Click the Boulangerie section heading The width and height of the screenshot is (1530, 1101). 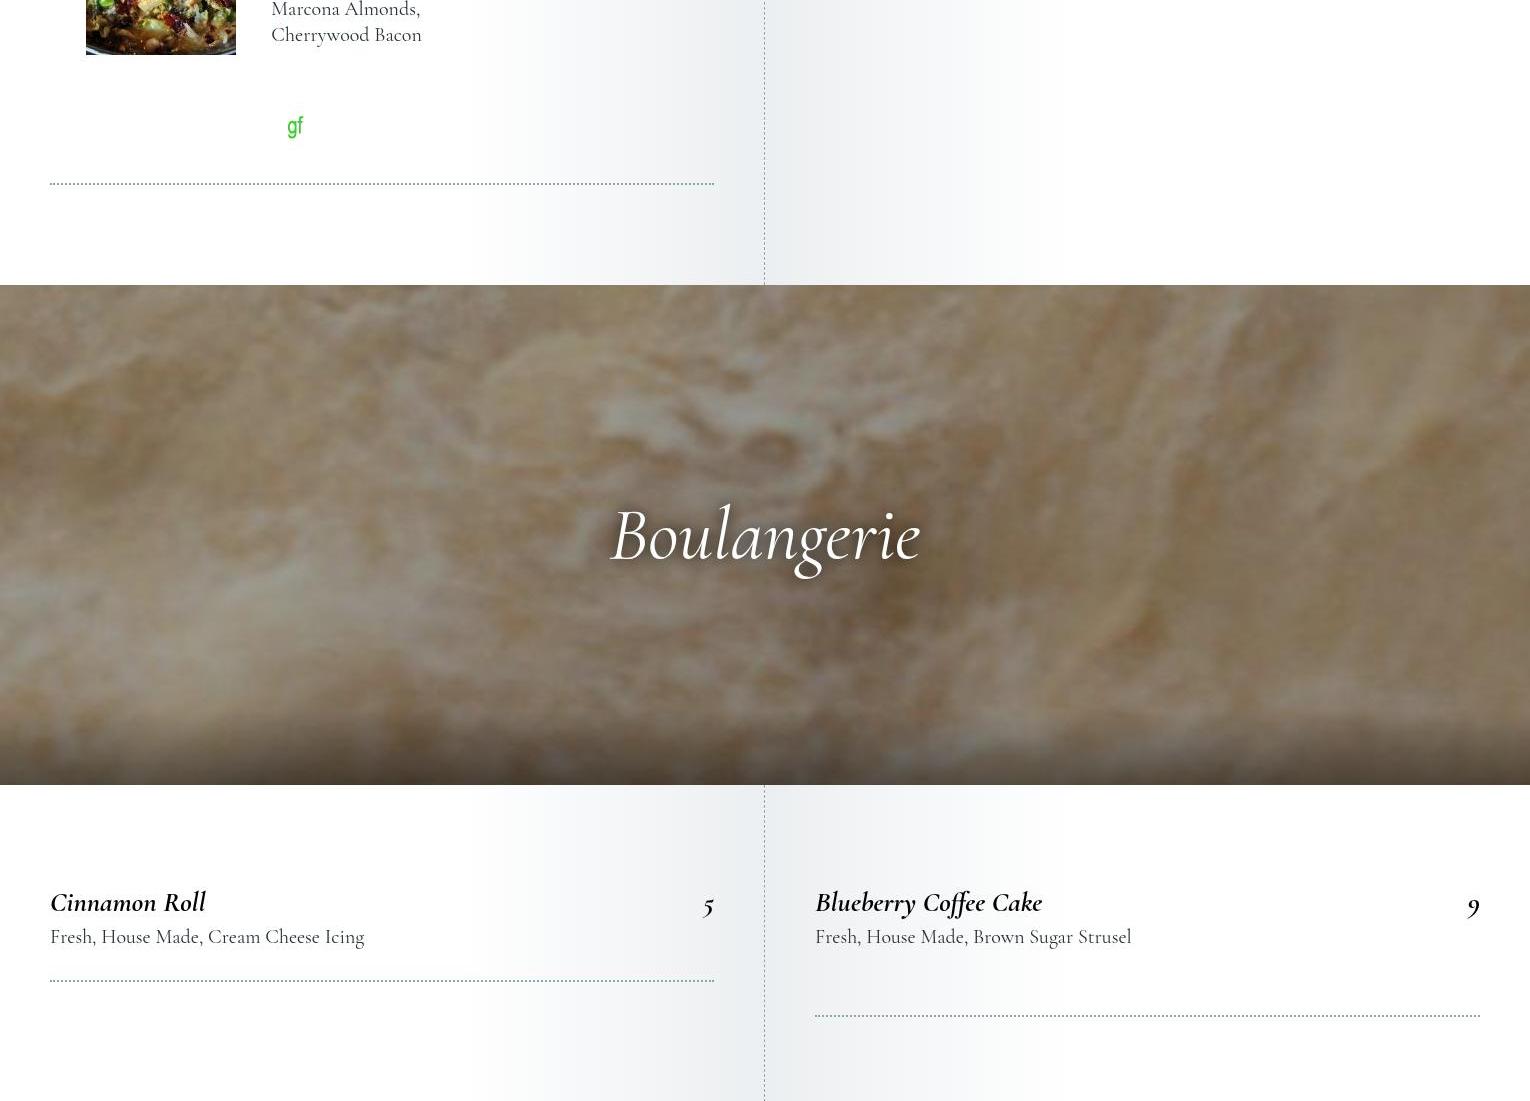click(765, 537)
